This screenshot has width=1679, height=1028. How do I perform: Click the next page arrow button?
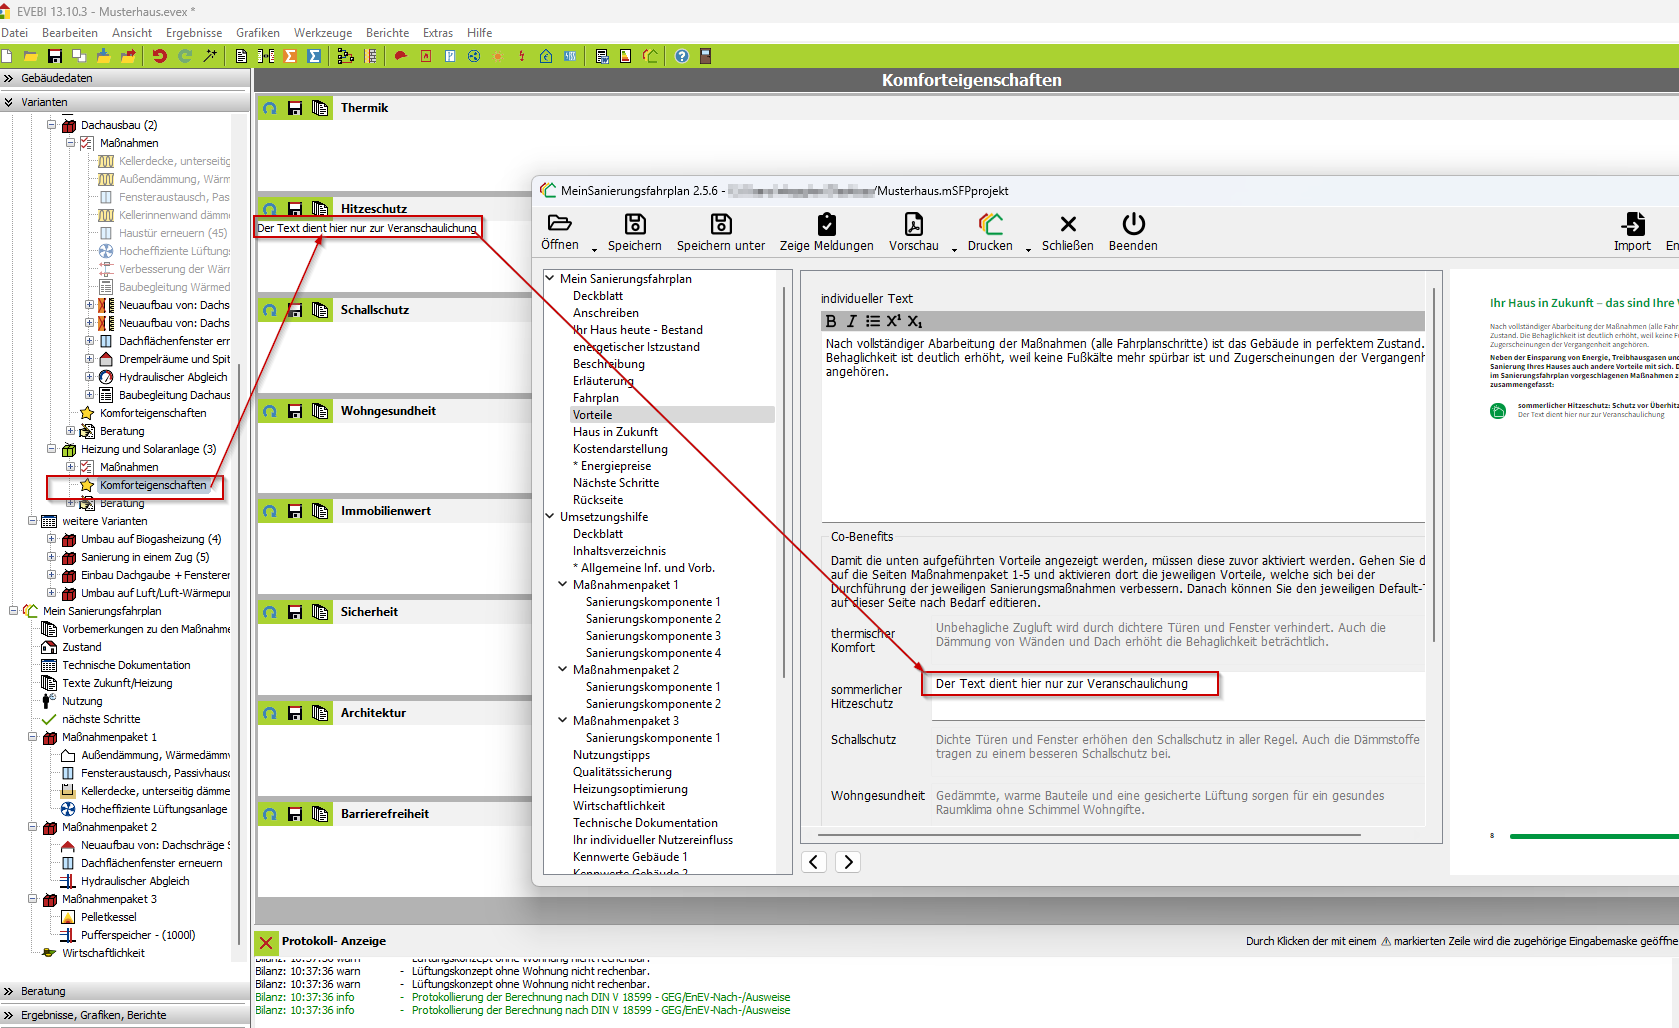(848, 862)
